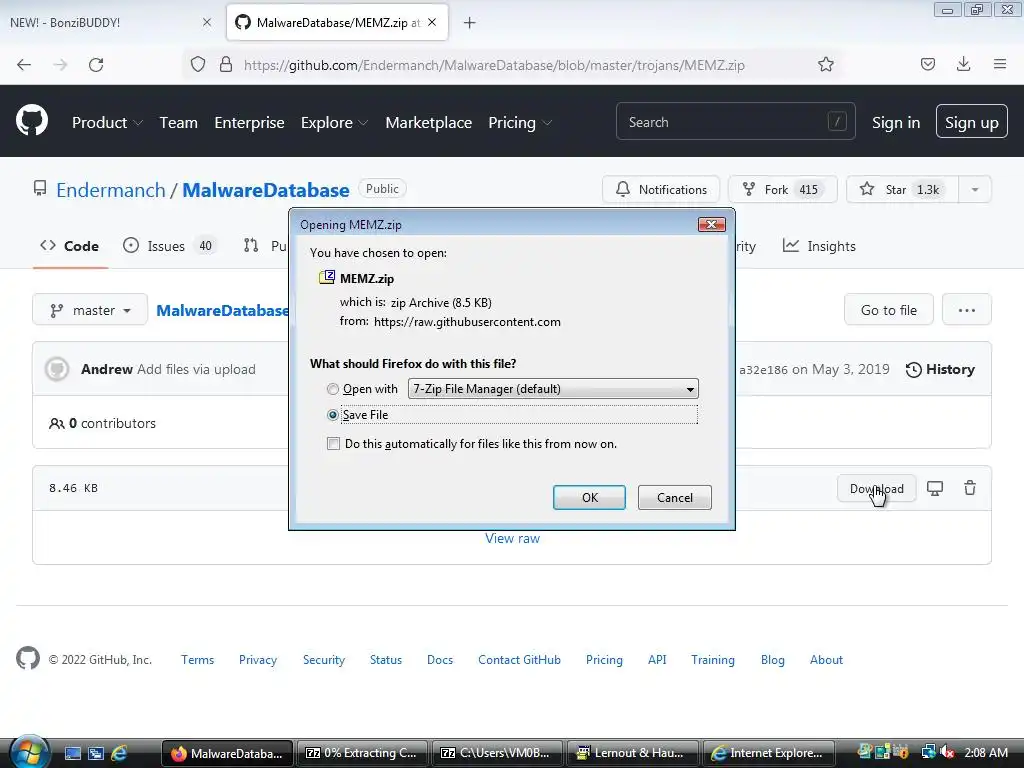The image size is (1024, 768).
Task: Click Andrew's avatar icon
Action: coord(57,369)
